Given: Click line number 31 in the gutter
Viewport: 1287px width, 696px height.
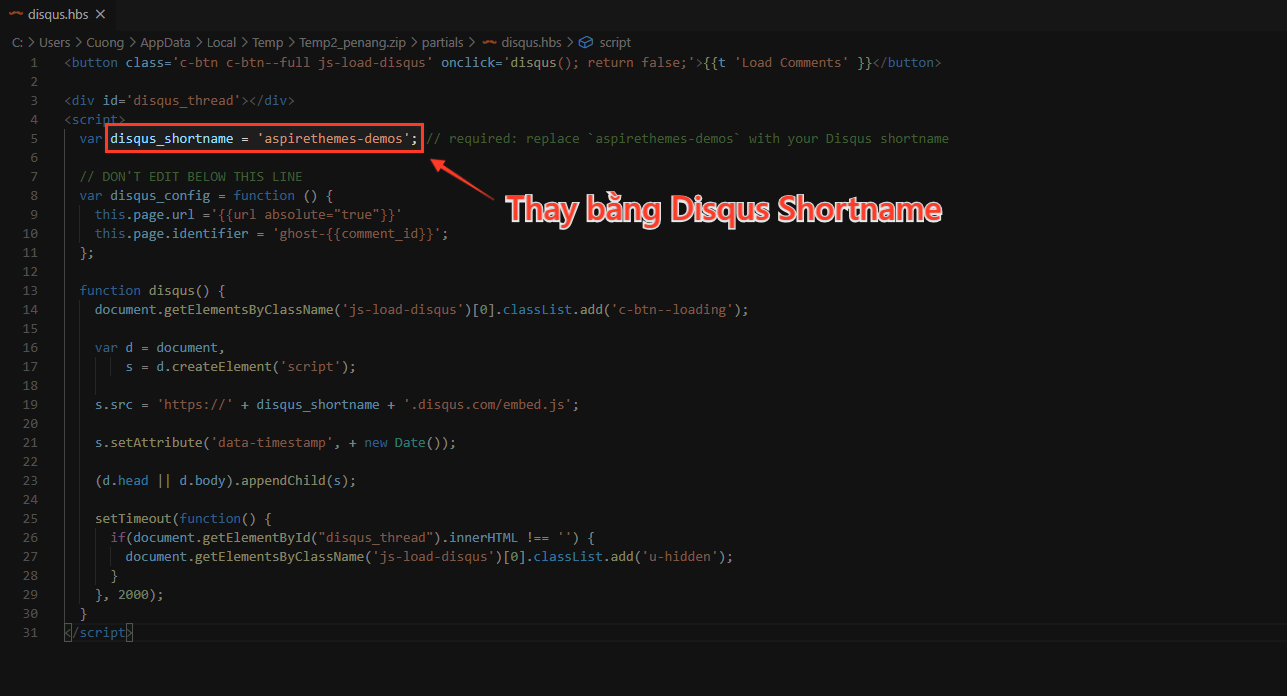Looking at the screenshot, I should 30,632.
